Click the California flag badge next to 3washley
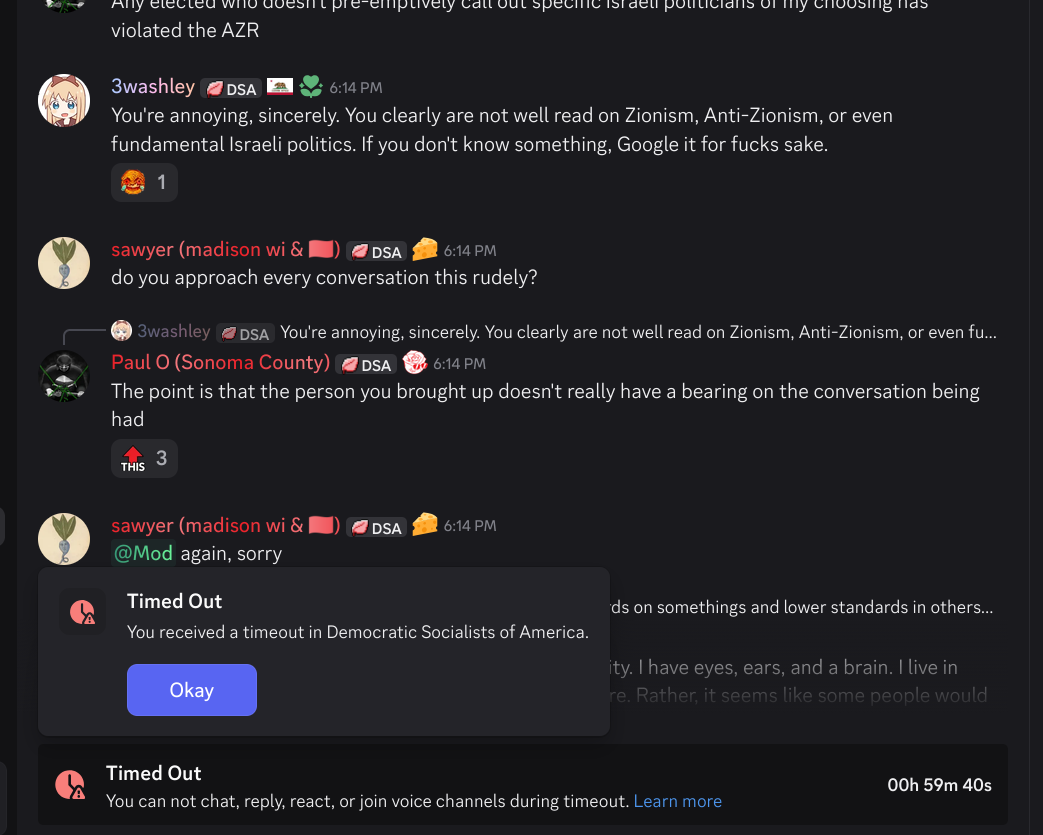The width and height of the screenshot is (1043, 835). click(x=279, y=86)
